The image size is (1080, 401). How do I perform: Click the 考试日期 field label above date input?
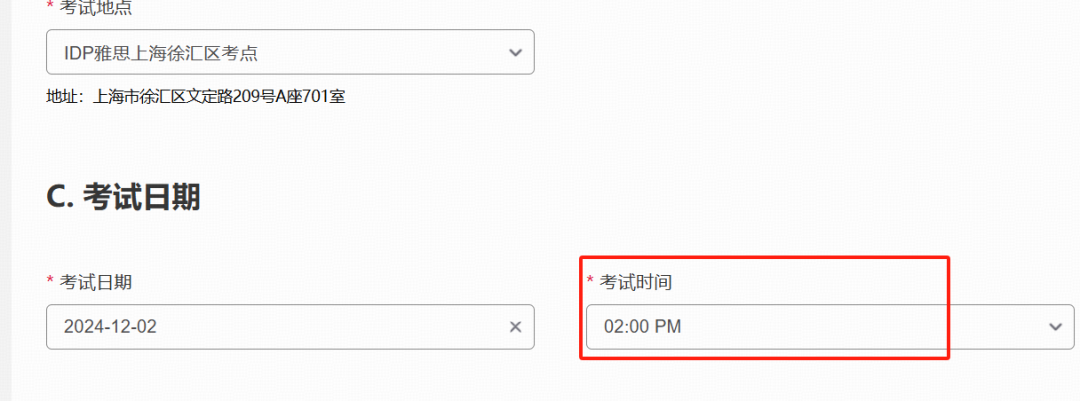(x=96, y=282)
